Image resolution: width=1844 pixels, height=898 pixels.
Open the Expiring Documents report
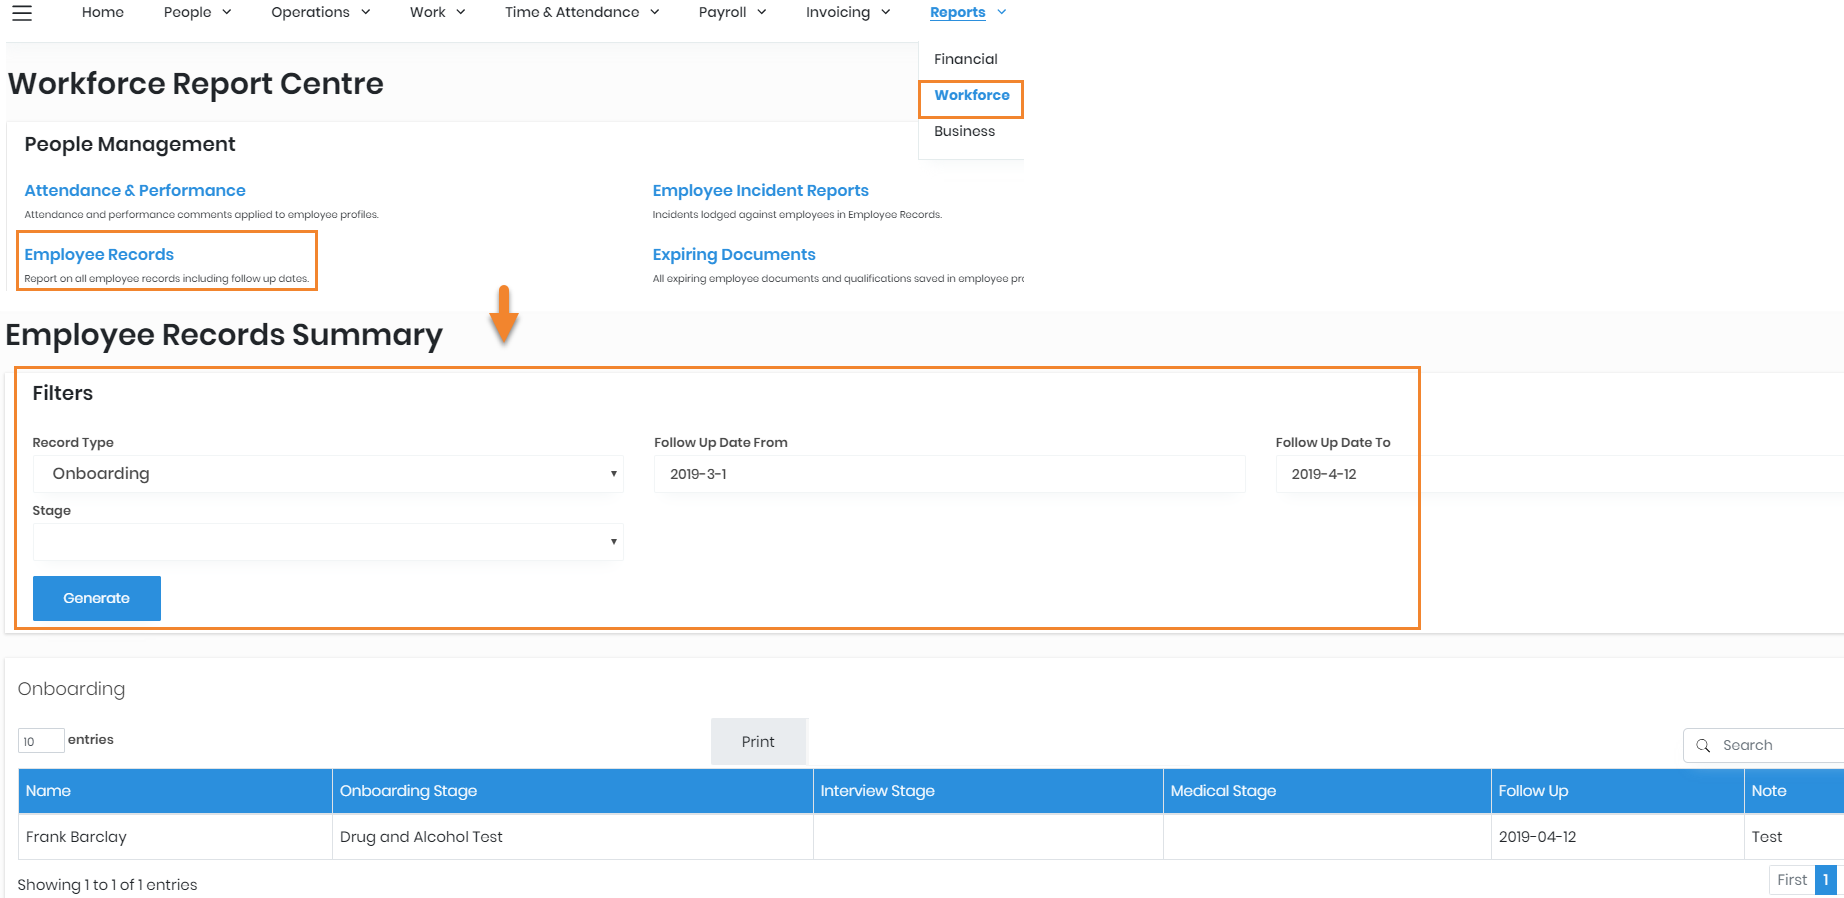[x=733, y=255]
